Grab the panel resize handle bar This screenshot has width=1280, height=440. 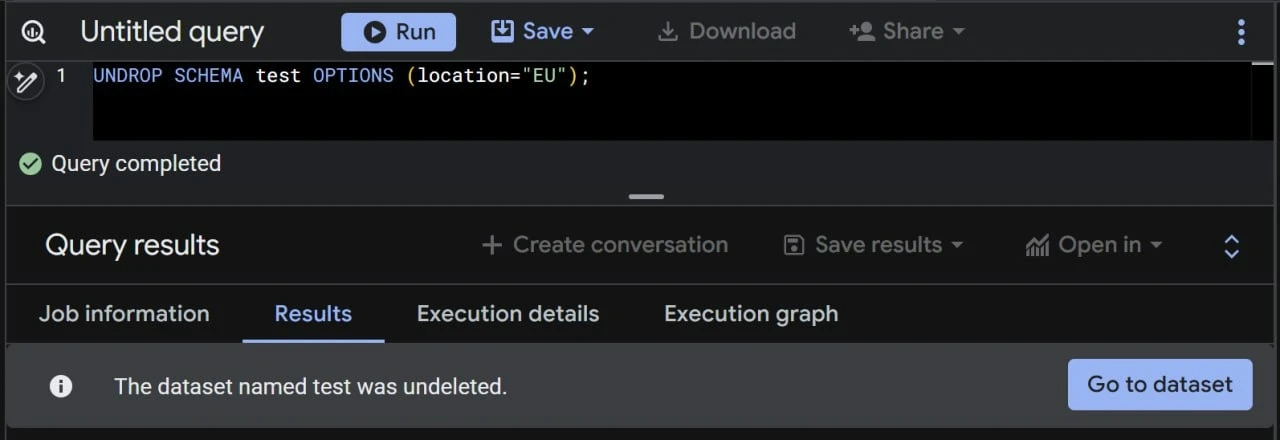point(647,197)
